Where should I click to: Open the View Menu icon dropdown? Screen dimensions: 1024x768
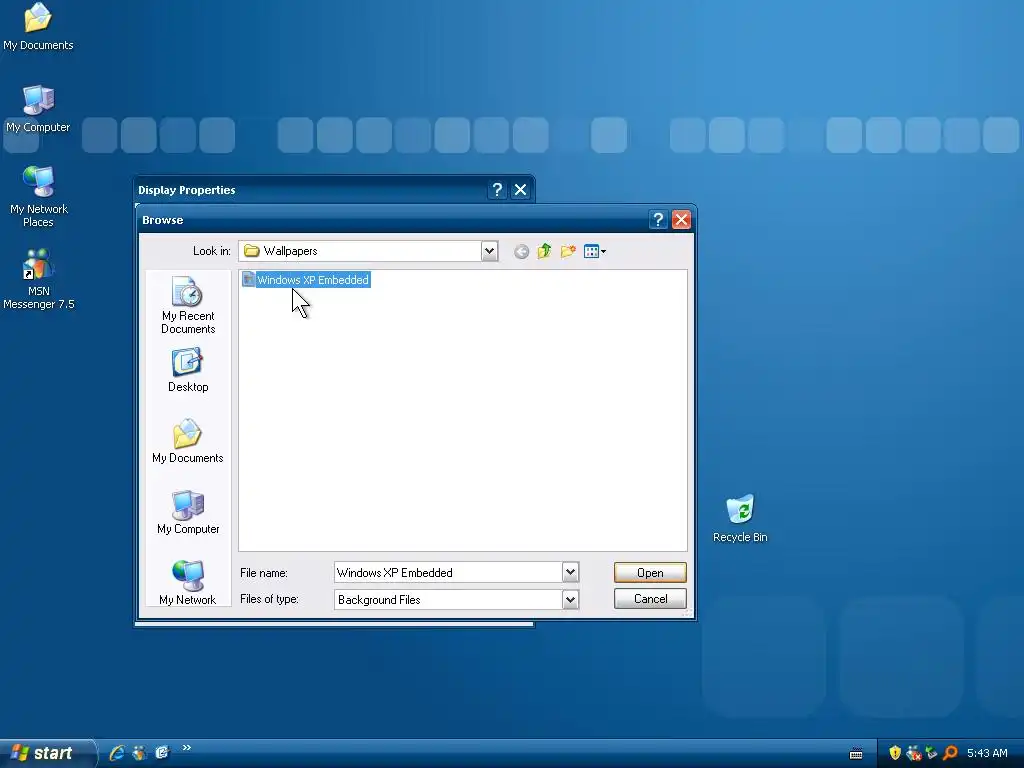coord(594,251)
